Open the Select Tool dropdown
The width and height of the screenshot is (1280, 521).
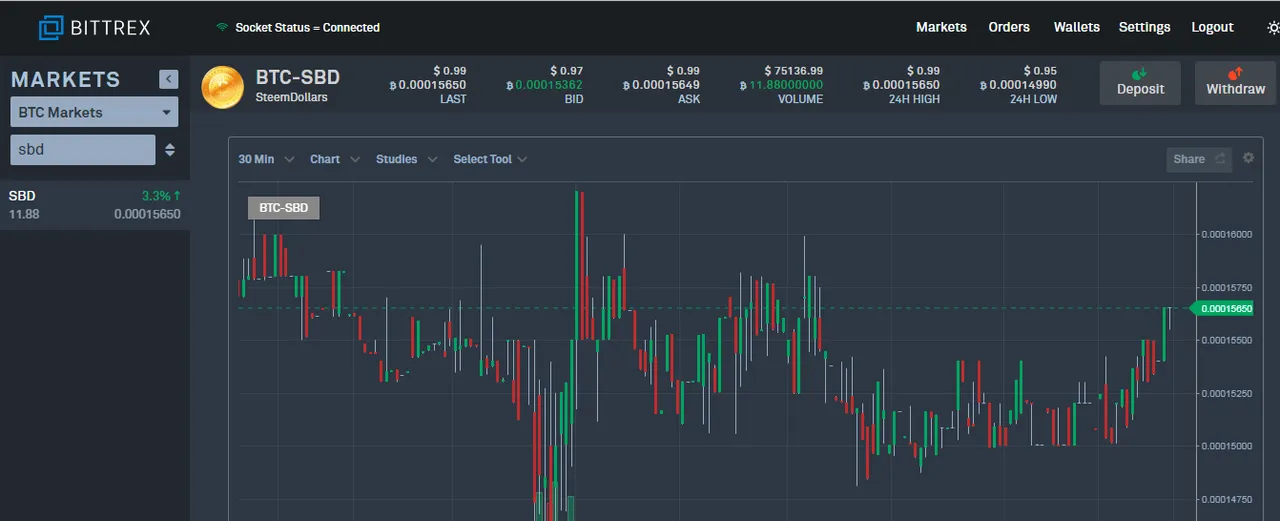click(490, 159)
